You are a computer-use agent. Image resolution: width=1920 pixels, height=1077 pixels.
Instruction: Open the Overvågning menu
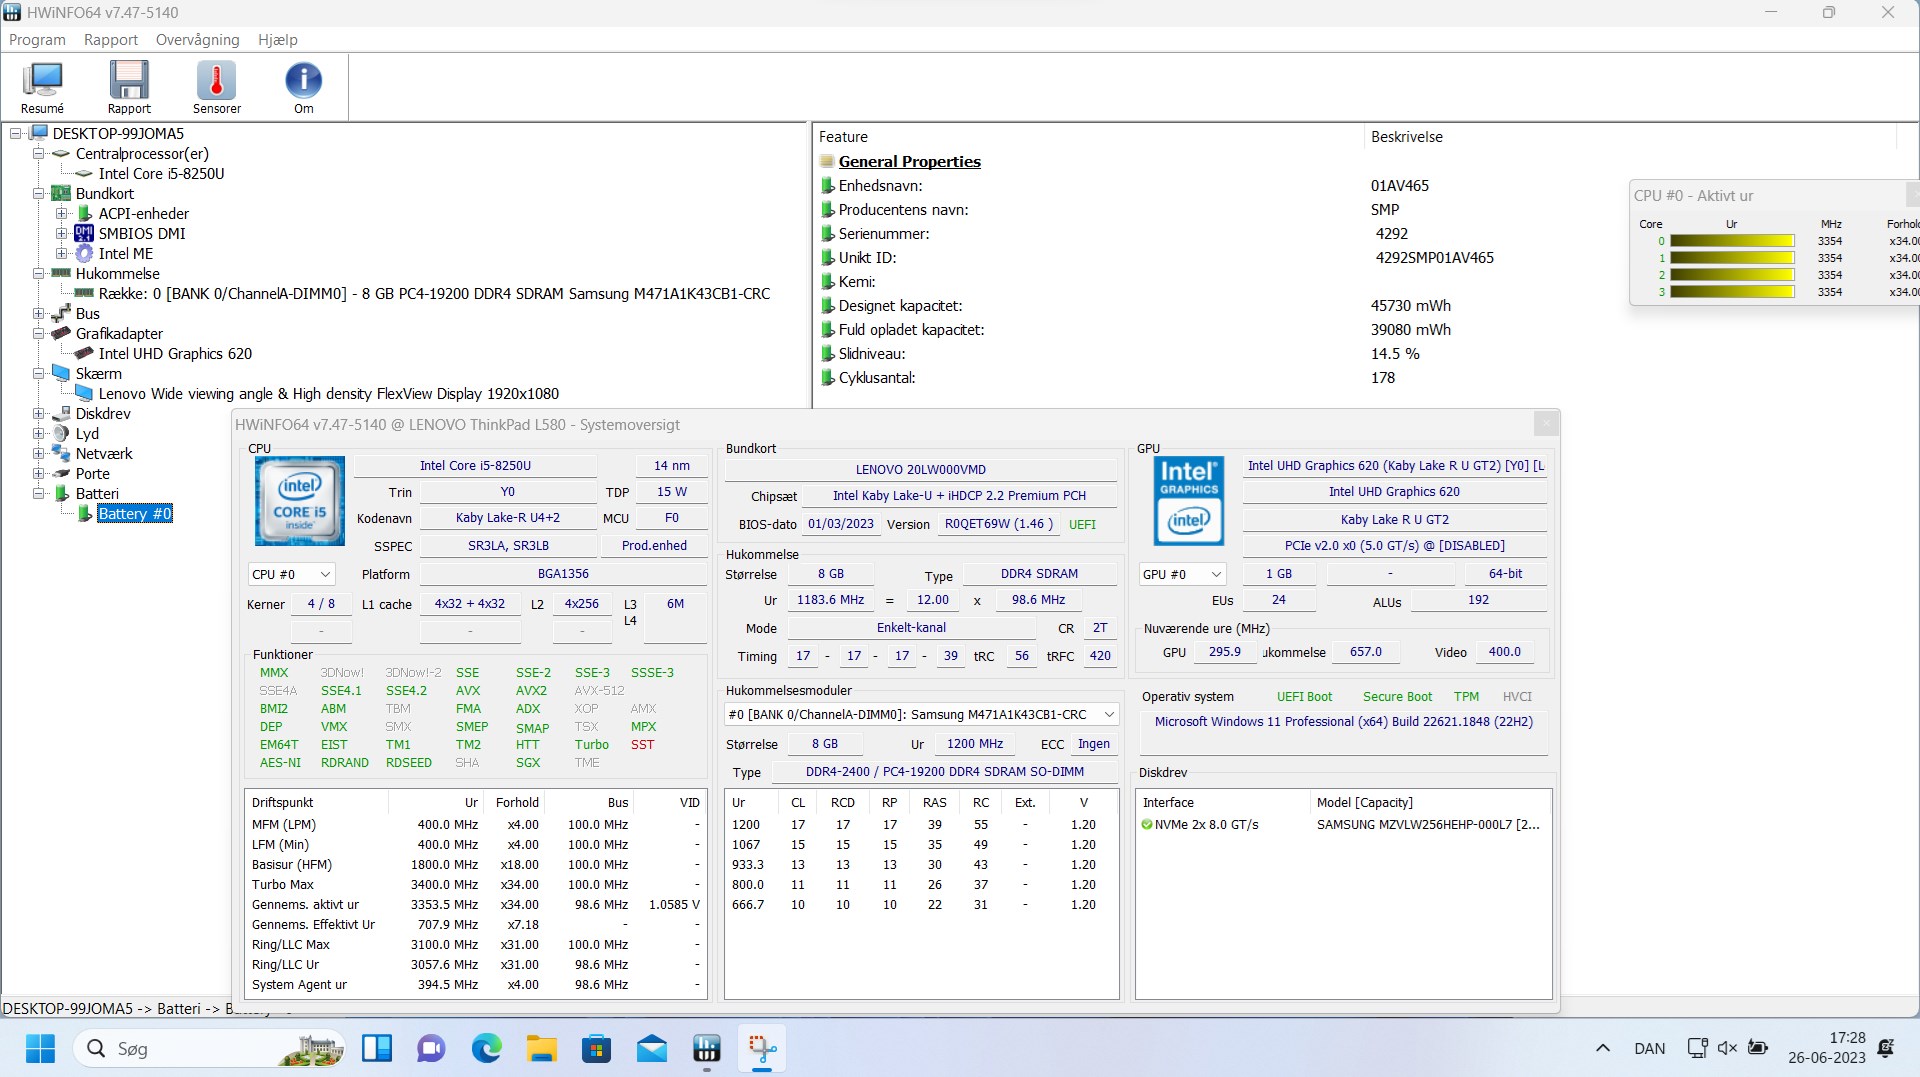(x=198, y=39)
